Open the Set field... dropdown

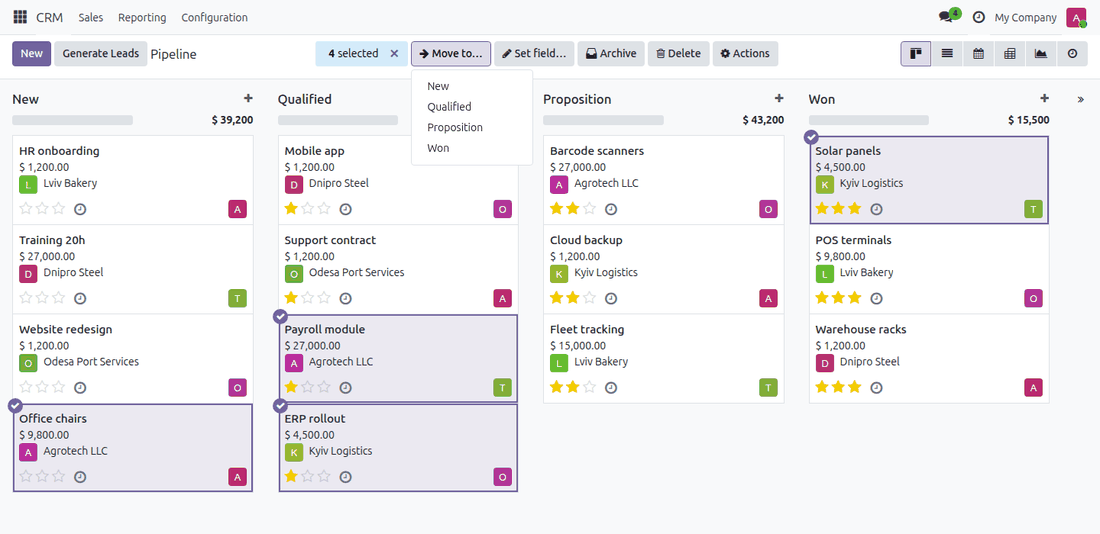point(535,53)
